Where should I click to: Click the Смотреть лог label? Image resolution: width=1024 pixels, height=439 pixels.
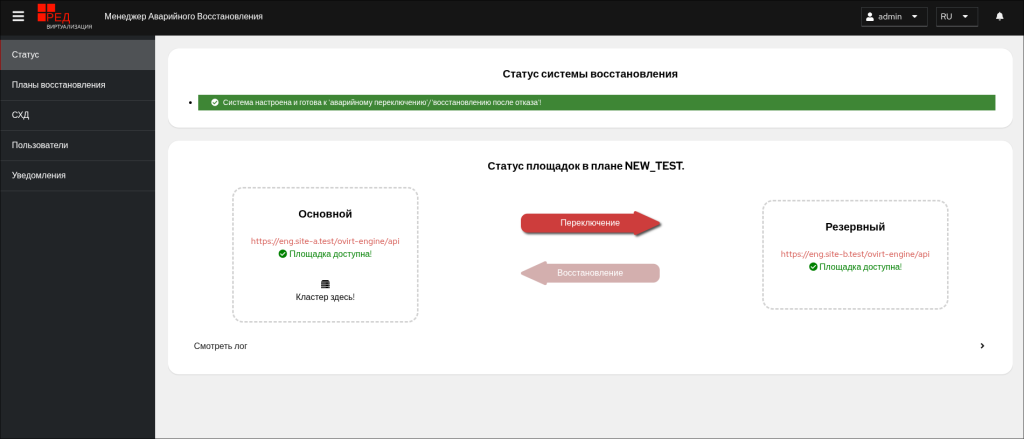221,346
